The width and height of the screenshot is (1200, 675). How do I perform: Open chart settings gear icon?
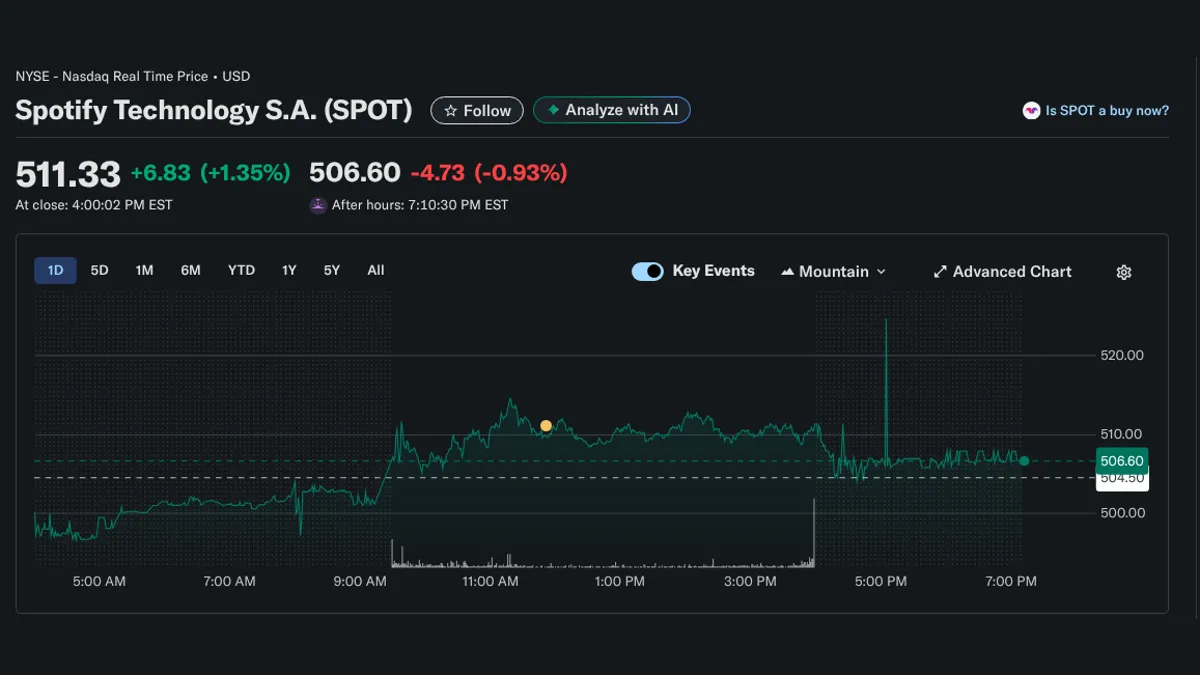1124,272
